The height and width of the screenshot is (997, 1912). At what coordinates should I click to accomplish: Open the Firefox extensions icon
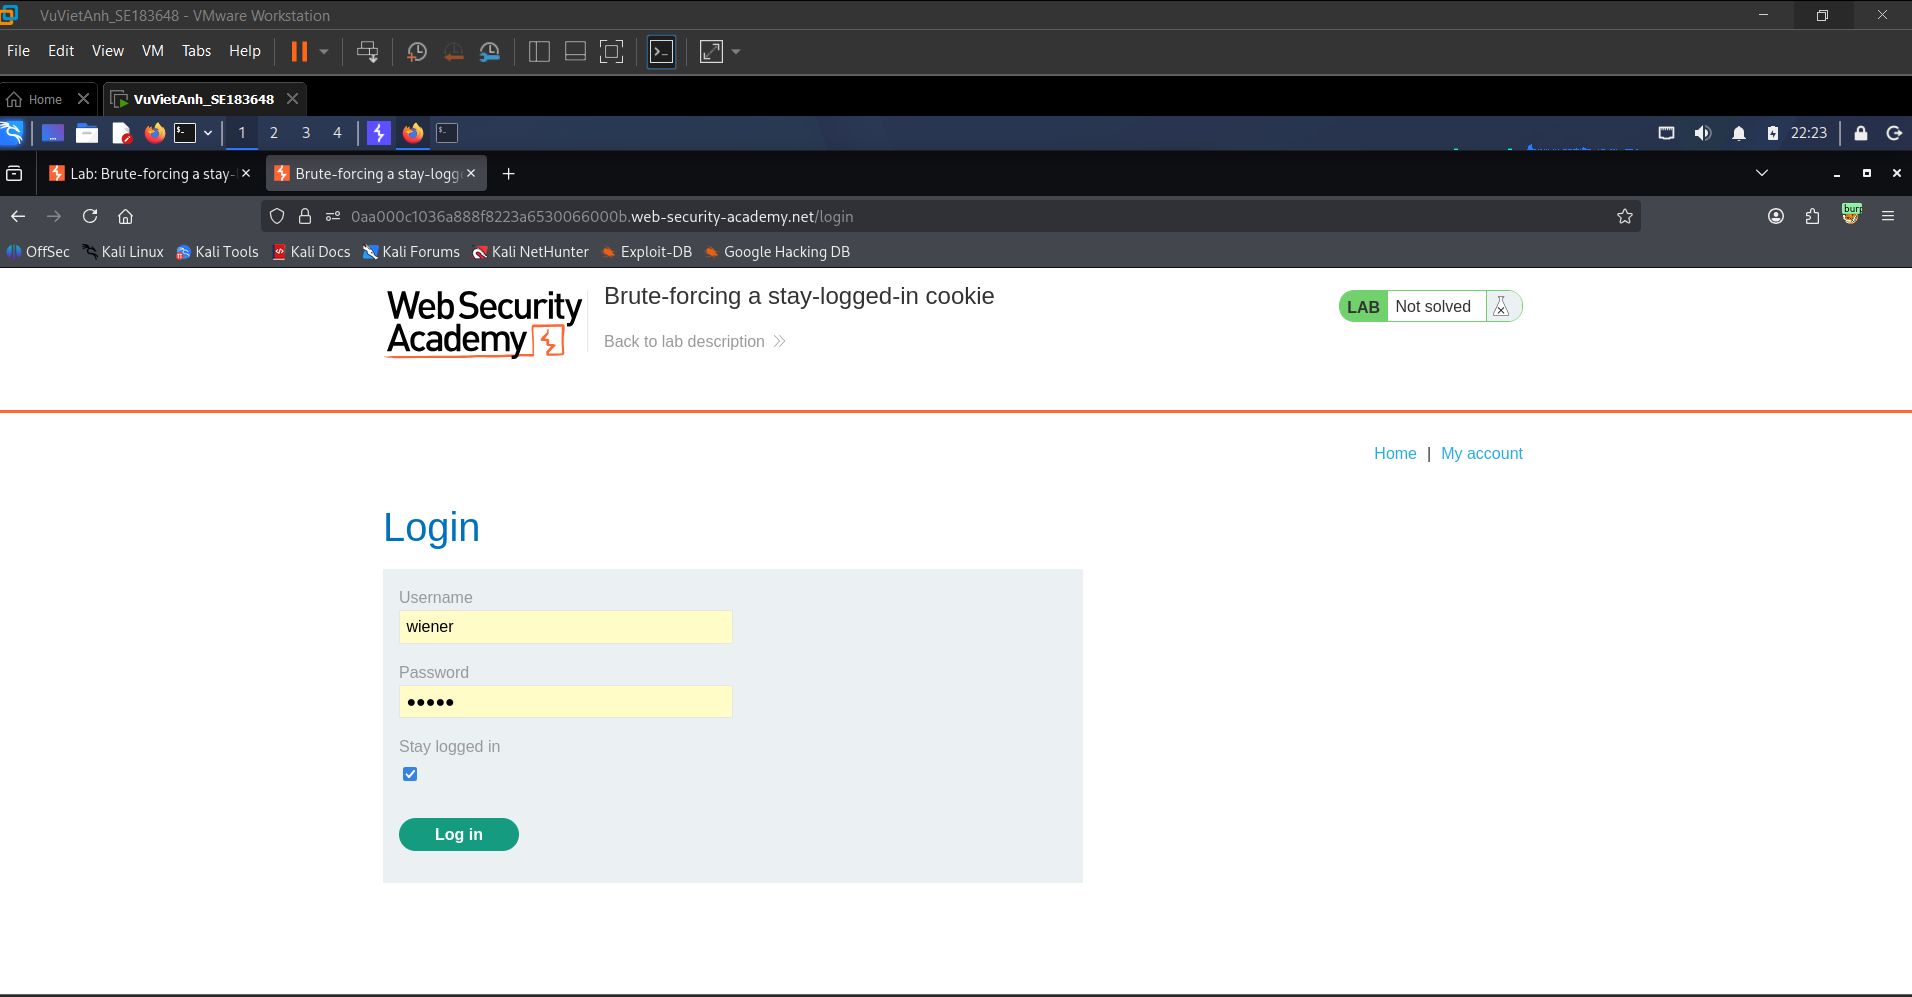click(1812, 216)
